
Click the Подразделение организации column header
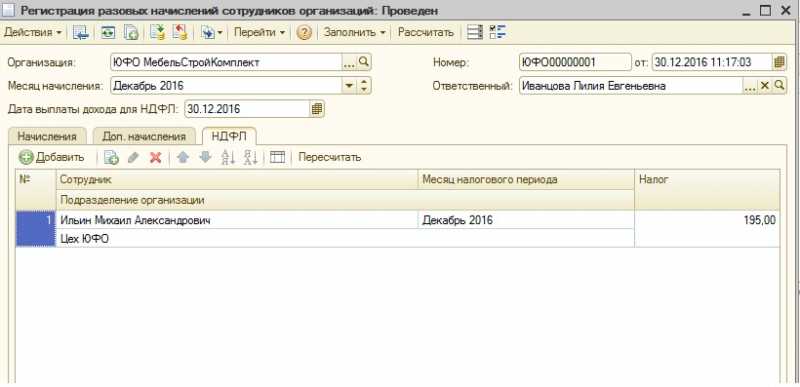(345, 200)
